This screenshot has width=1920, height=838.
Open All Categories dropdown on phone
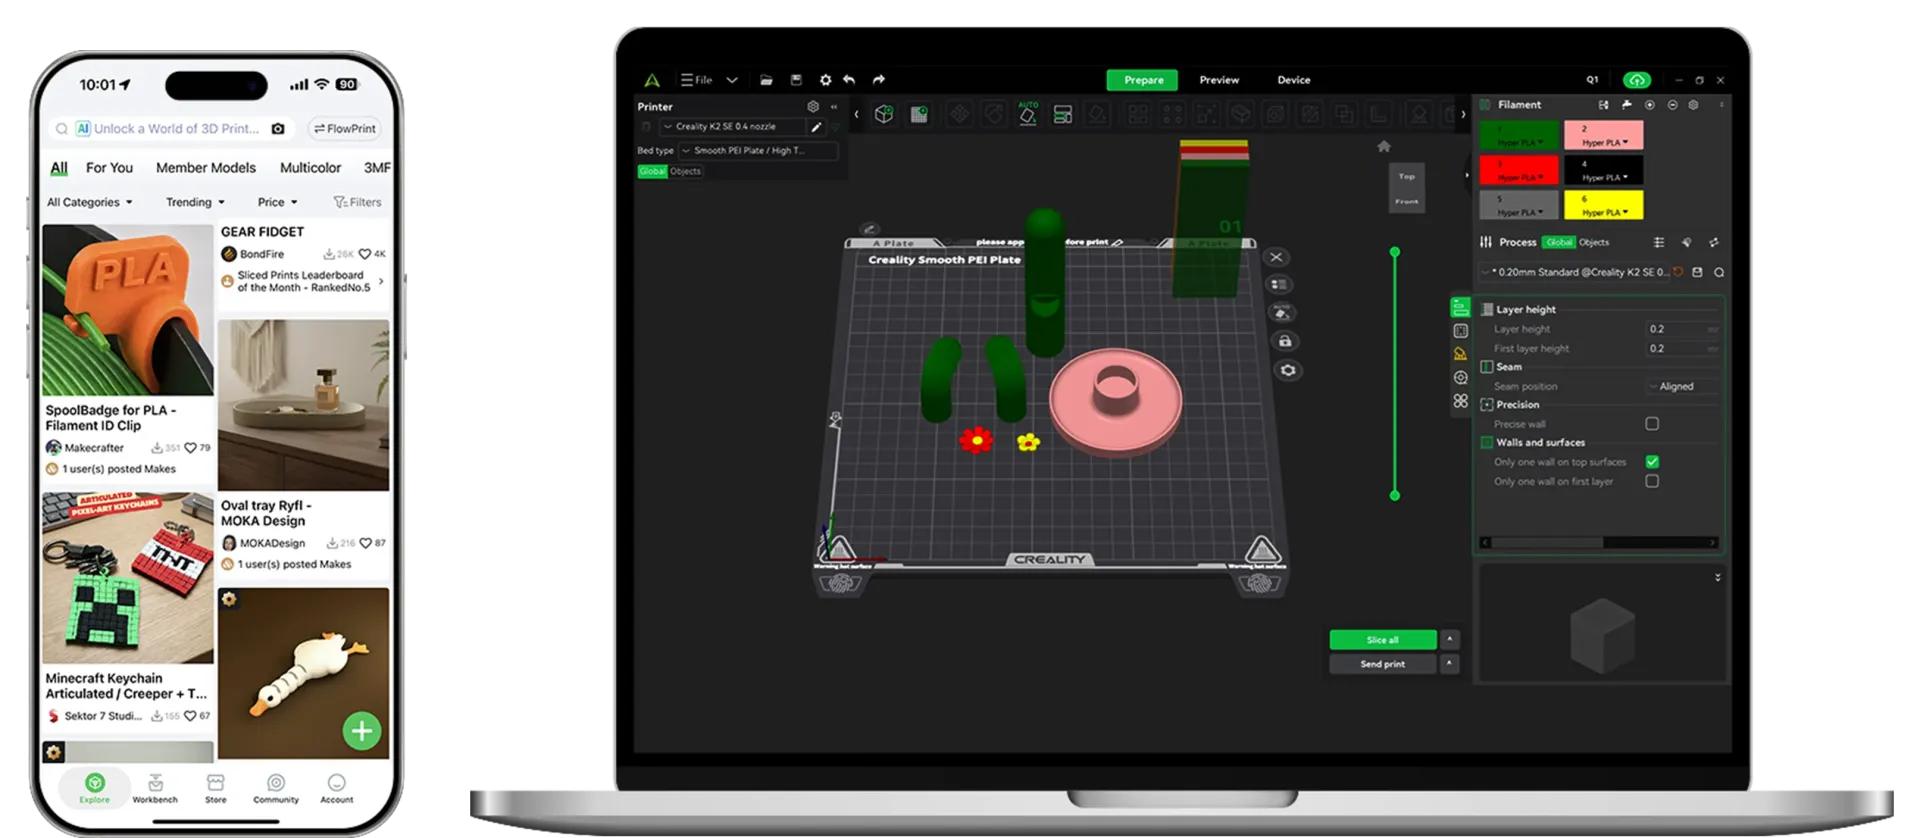90,202
